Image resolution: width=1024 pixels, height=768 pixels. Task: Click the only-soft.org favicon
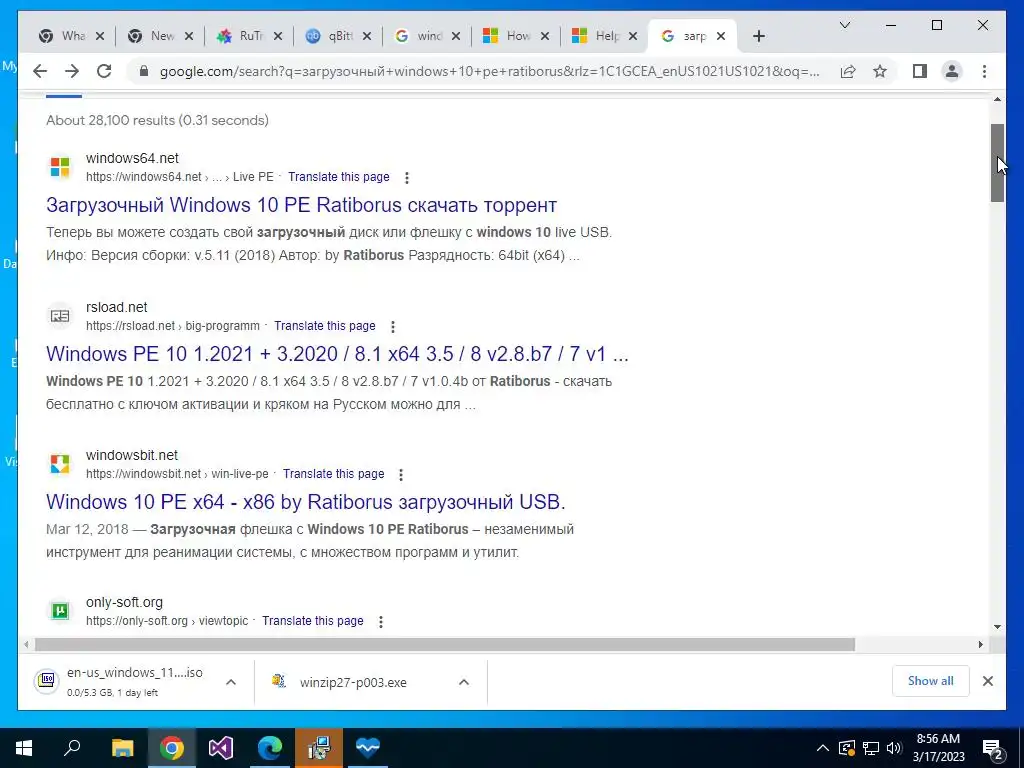[x=60, y=611]
